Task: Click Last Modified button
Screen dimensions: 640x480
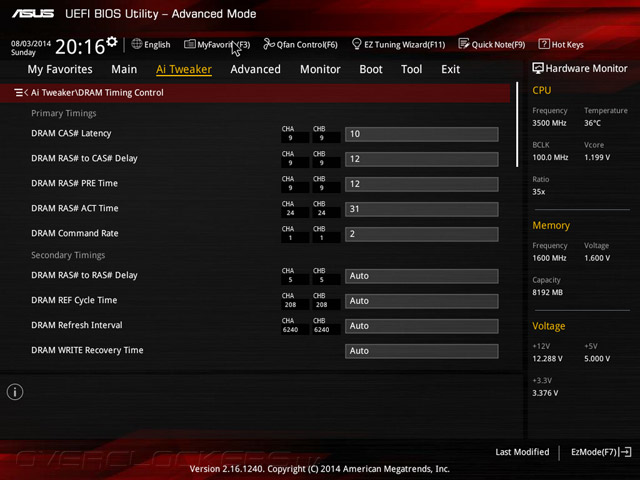Action: point(522,452)
